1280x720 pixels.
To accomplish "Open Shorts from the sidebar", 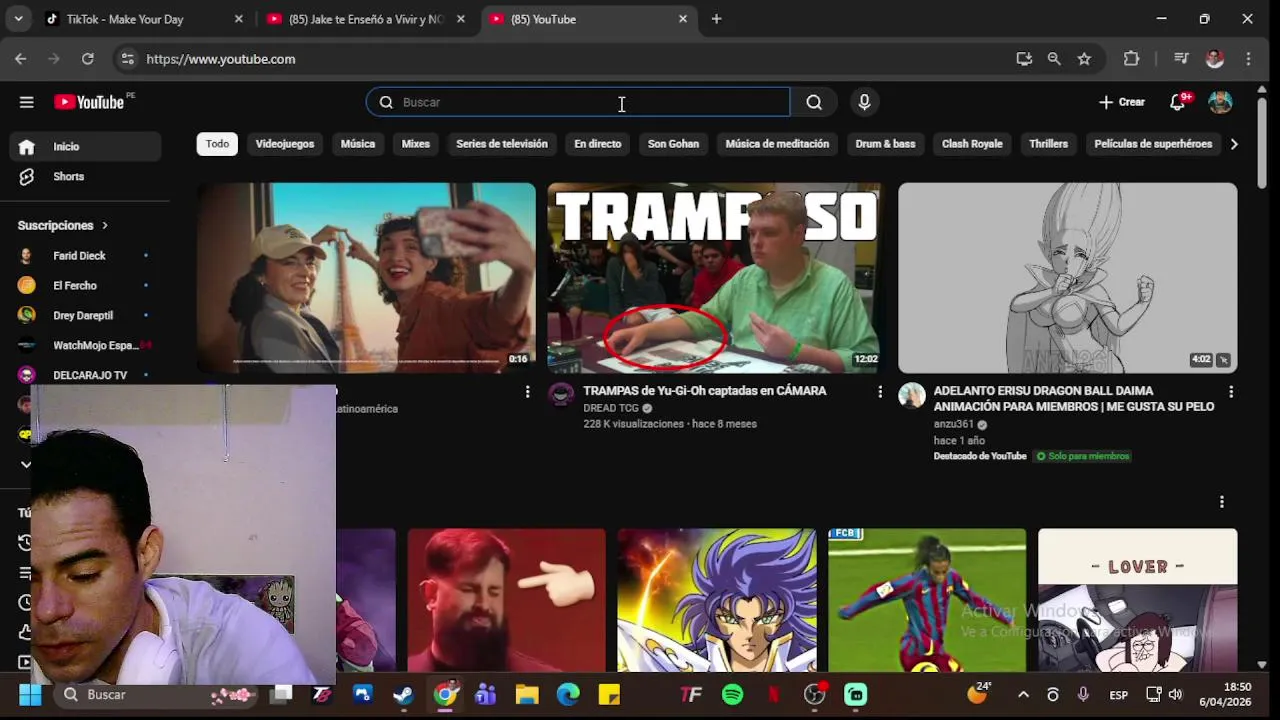I will [86, 176].
